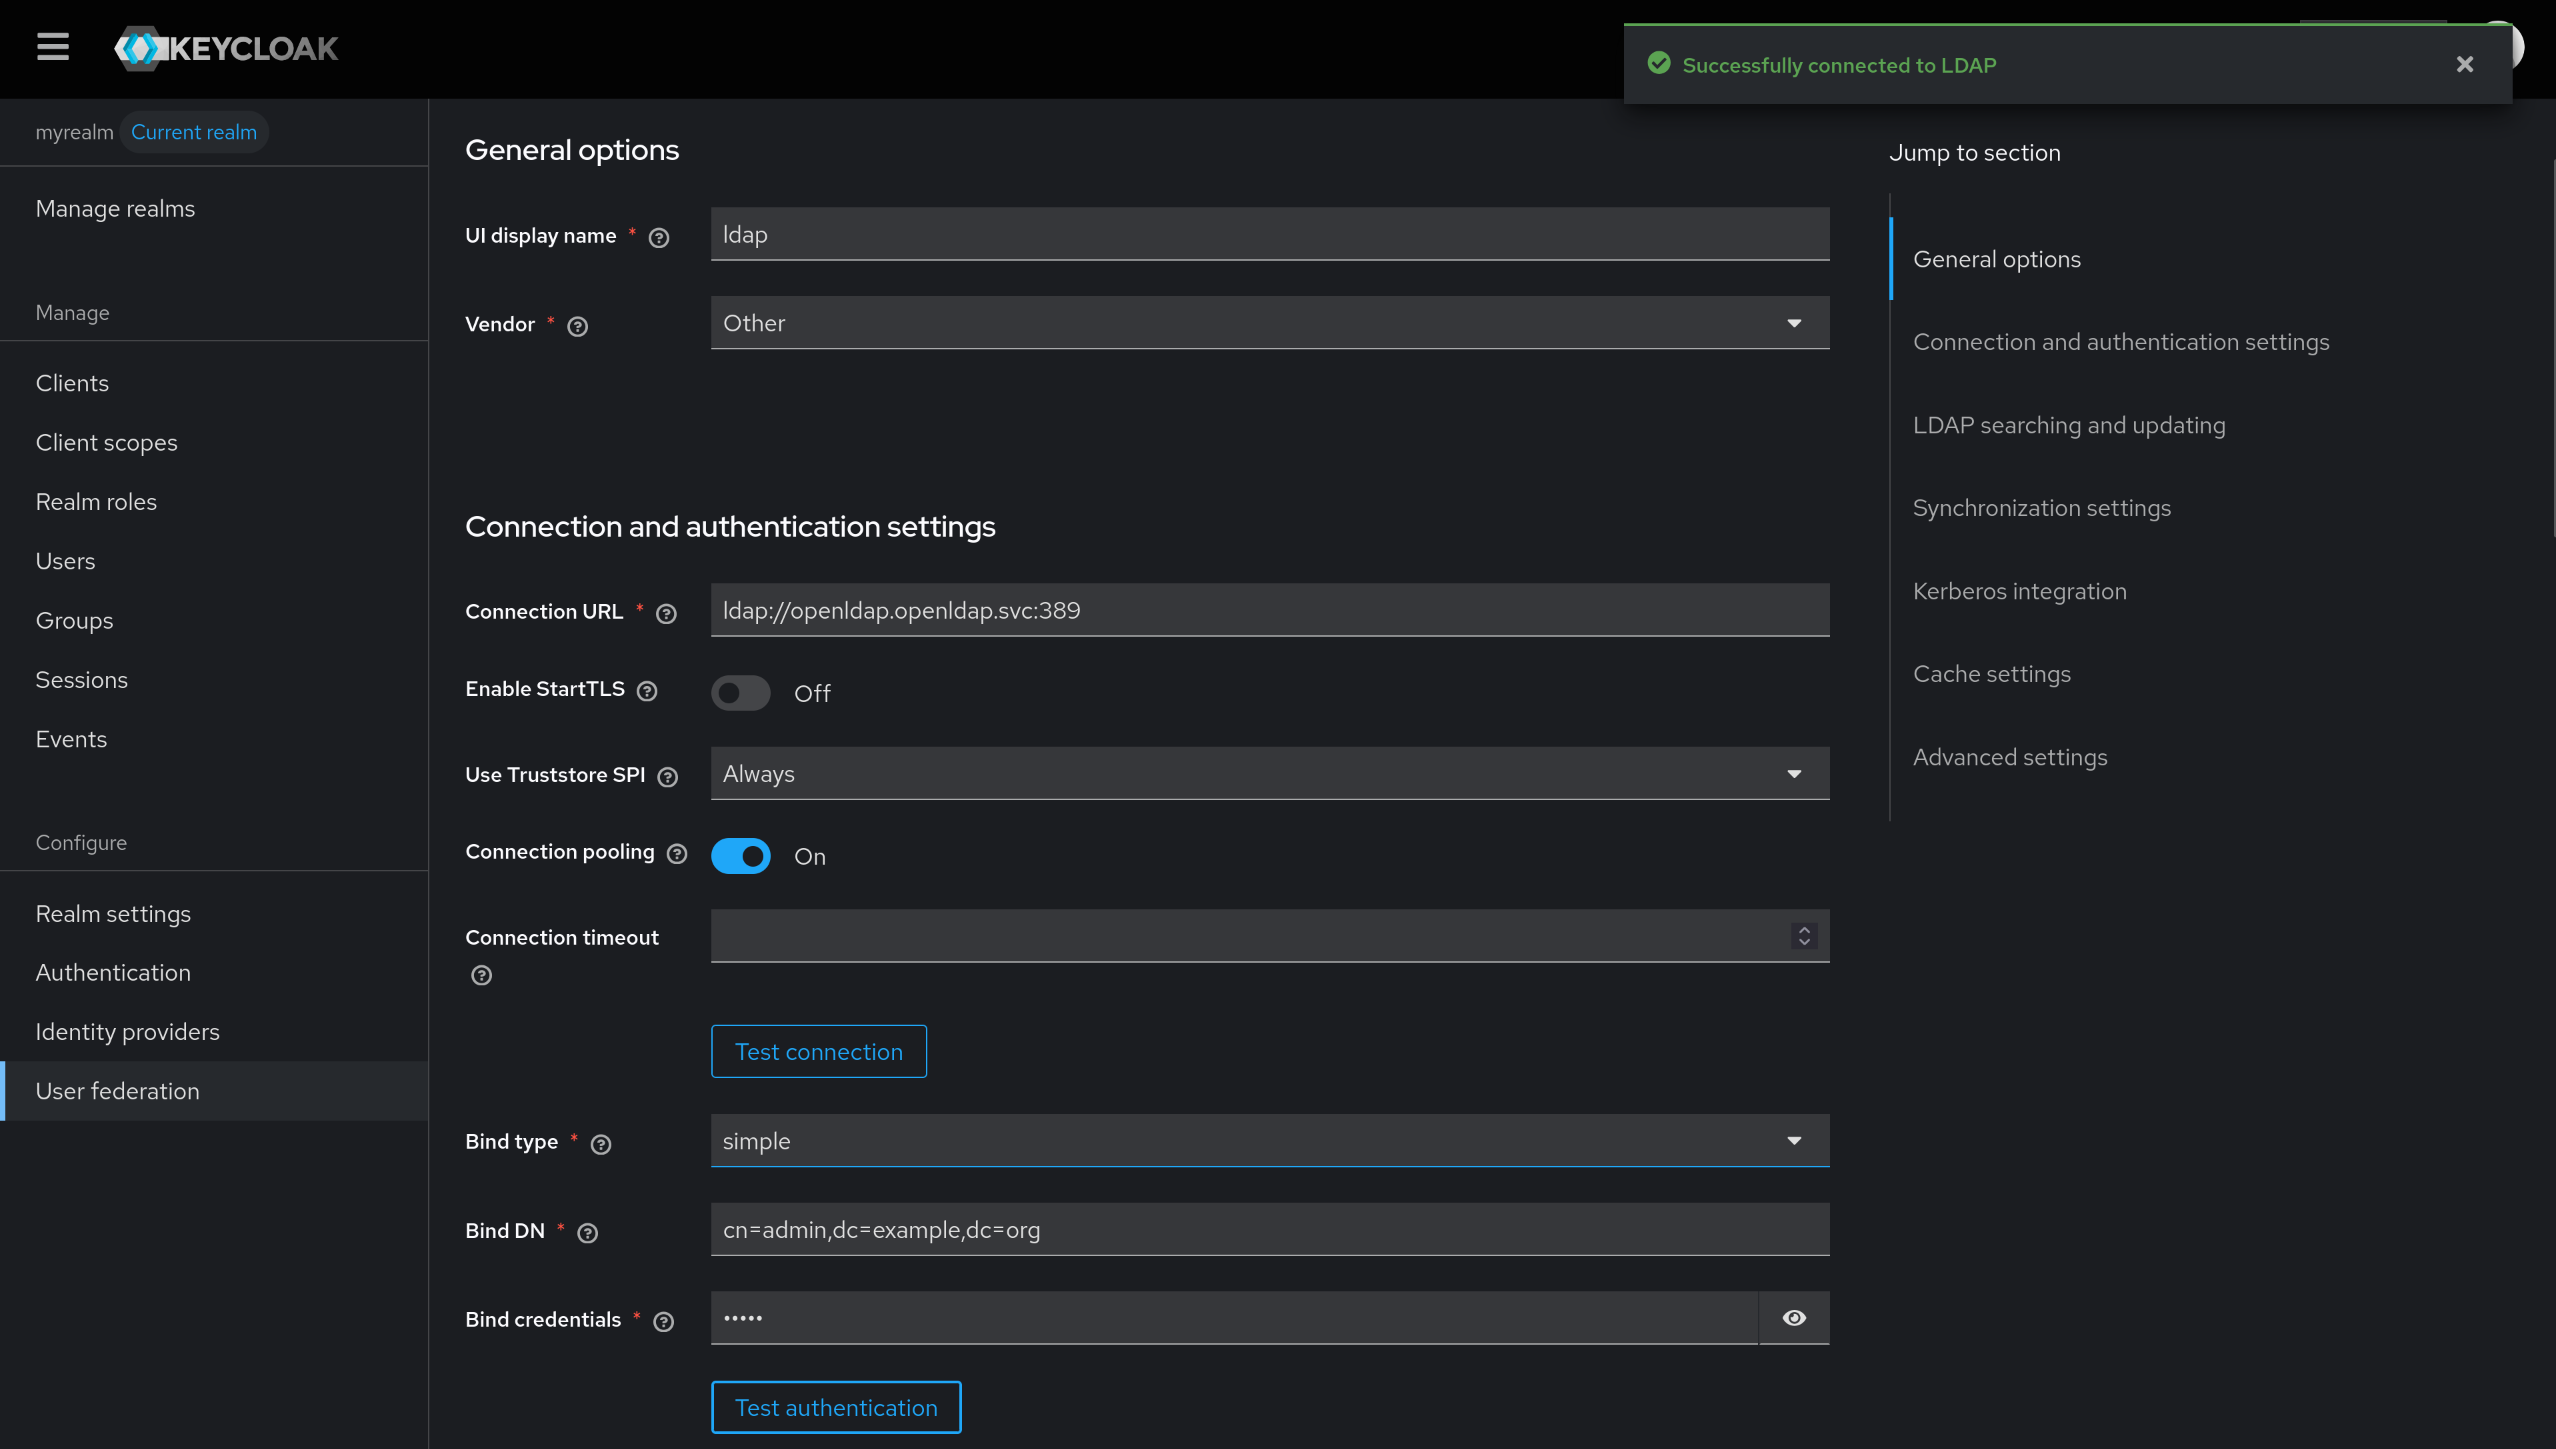The image size is (2556, 1449).
Task: Click help icon next to Connection URL
Action: click(x=666, y=614)
